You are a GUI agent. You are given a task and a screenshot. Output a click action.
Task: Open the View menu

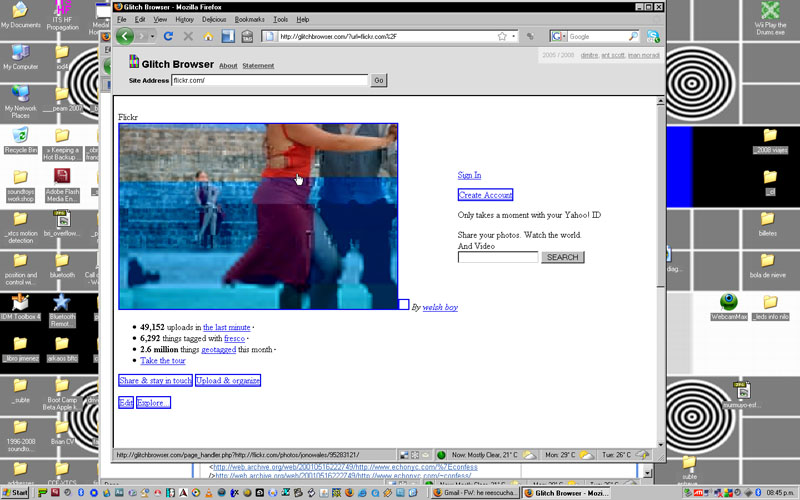pos(160,19)
